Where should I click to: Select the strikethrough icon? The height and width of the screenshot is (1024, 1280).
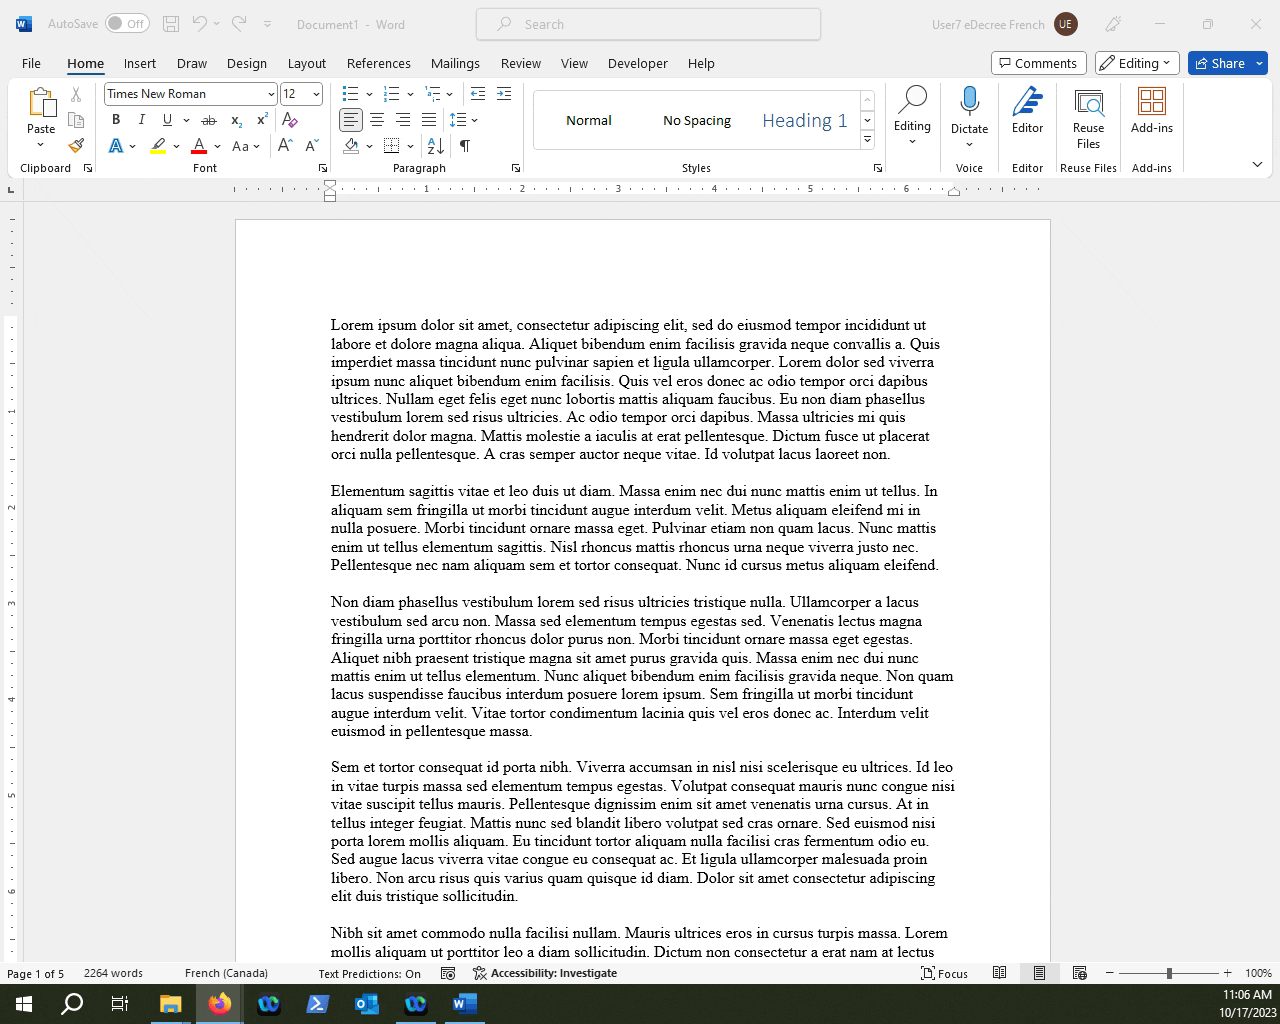click(x=209, y=119)
